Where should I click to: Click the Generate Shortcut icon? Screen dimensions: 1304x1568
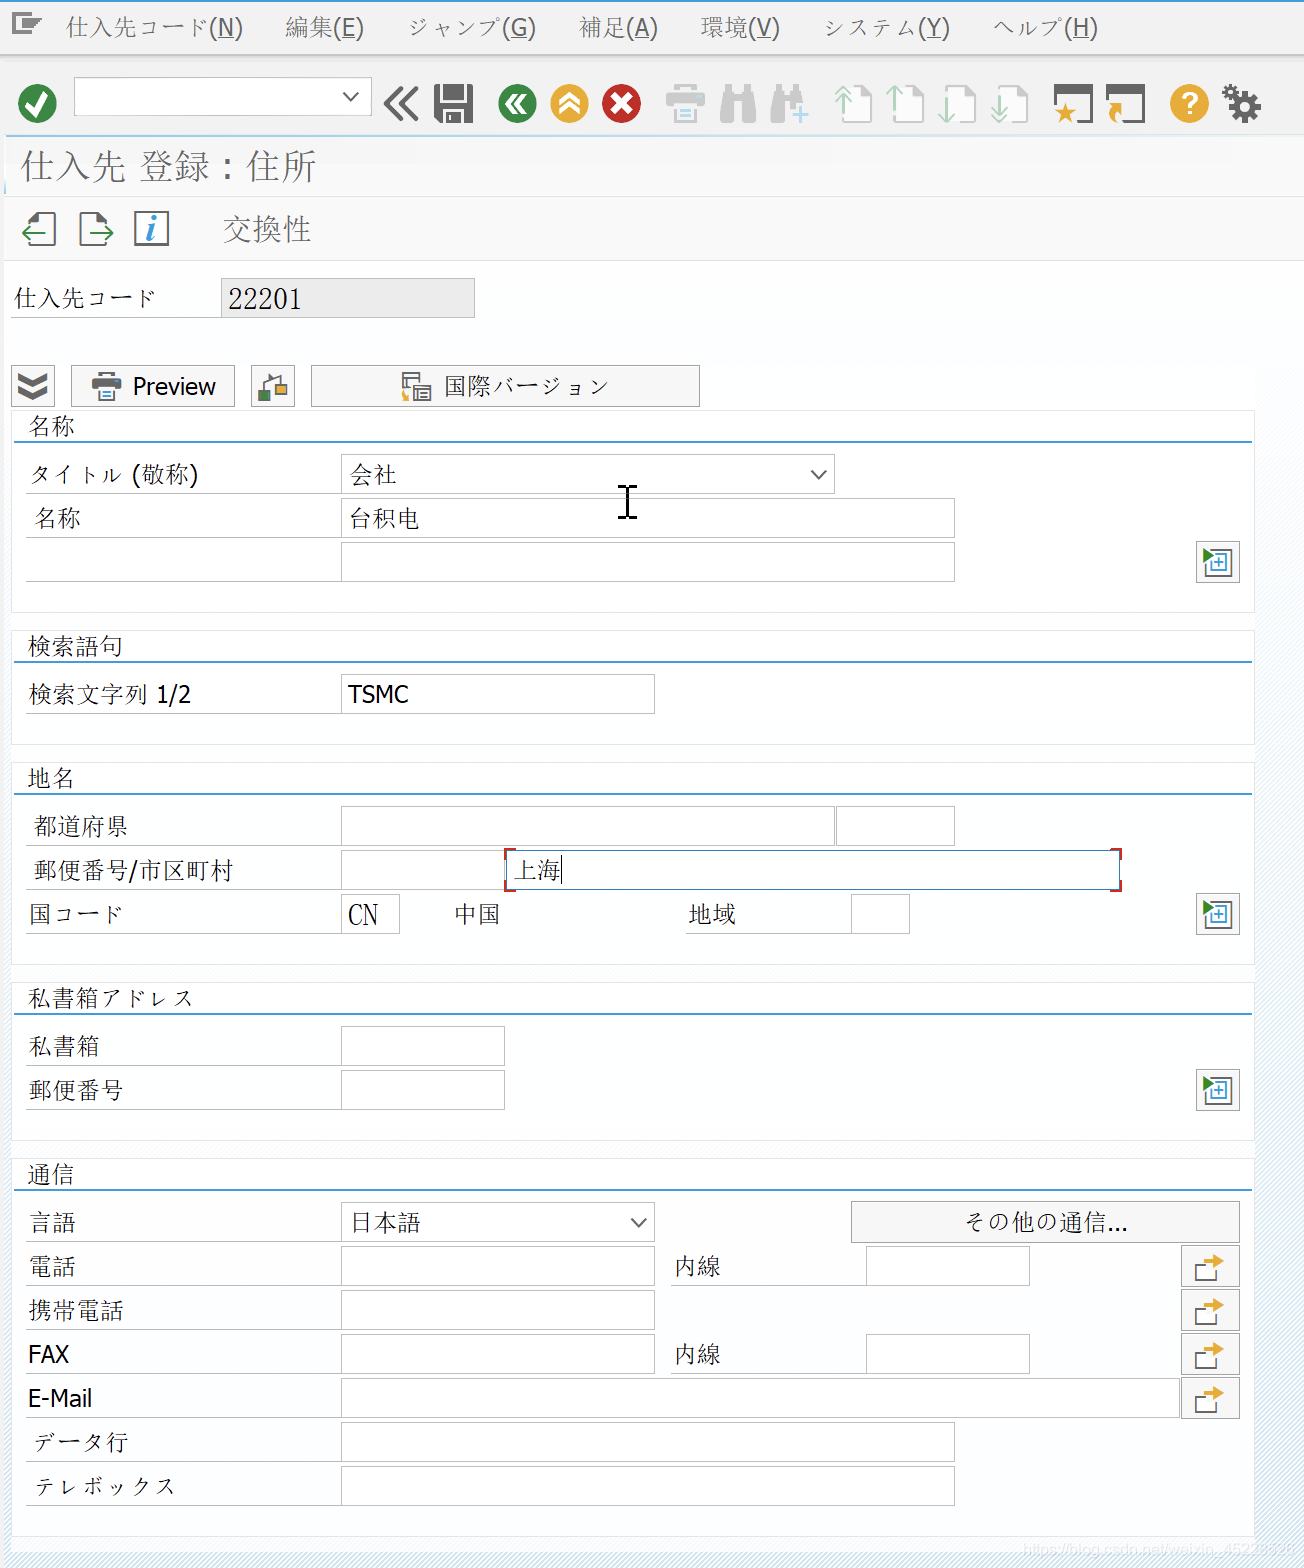pos(1125,103)
